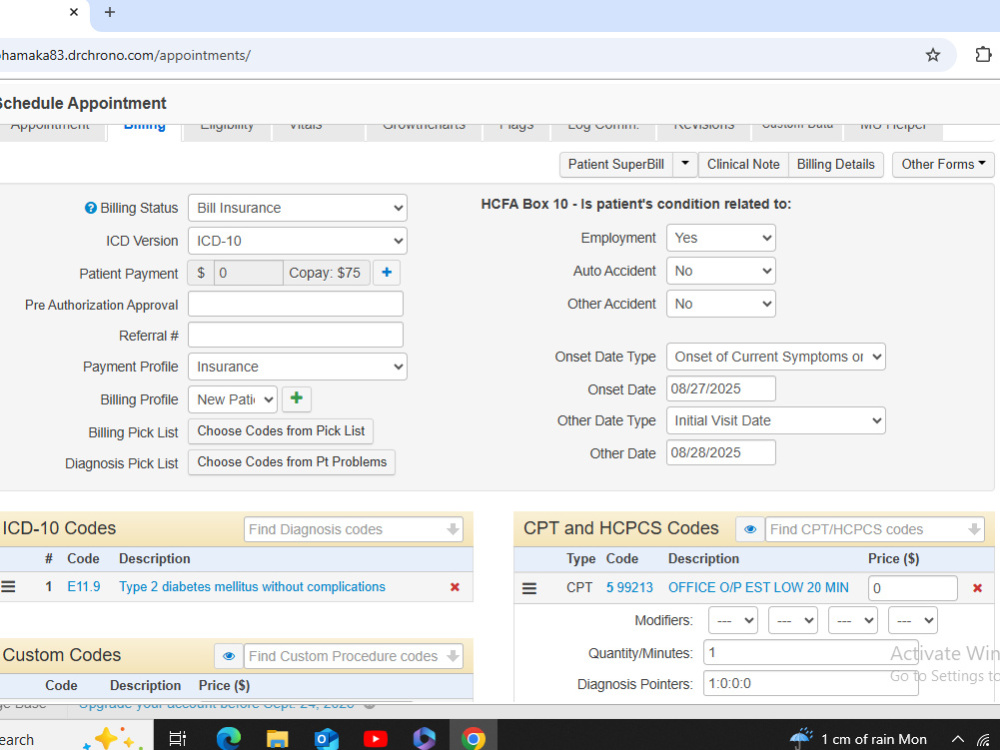Switch to the Growthcharts tab

[x=424, y=129]
